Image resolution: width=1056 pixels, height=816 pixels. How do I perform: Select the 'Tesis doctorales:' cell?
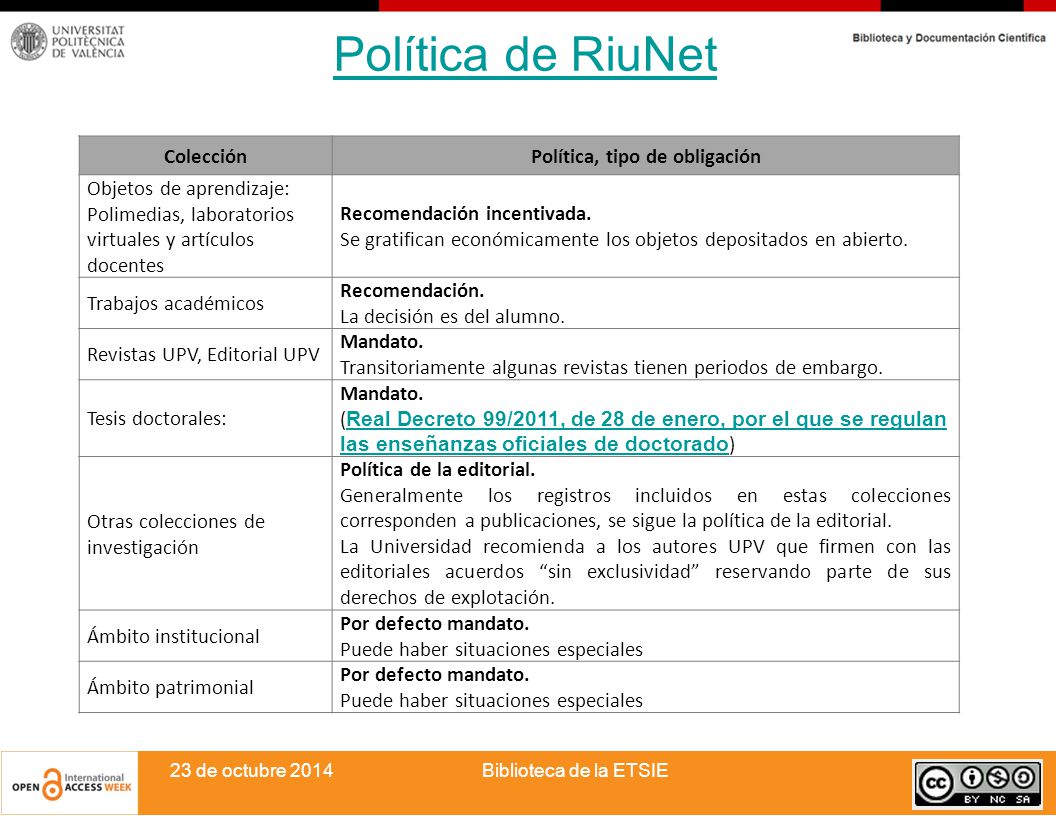[205, 418]
